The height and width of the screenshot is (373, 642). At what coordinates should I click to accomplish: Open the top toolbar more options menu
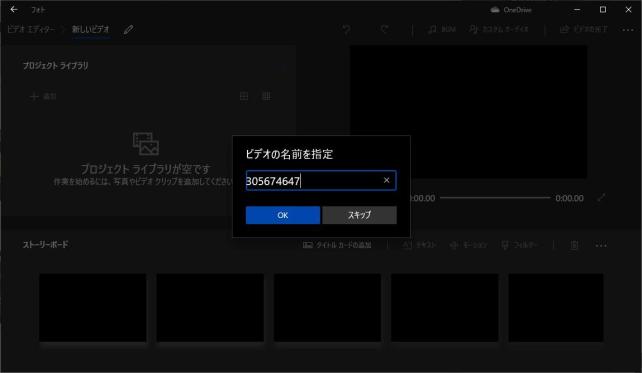tap(628, 30)
